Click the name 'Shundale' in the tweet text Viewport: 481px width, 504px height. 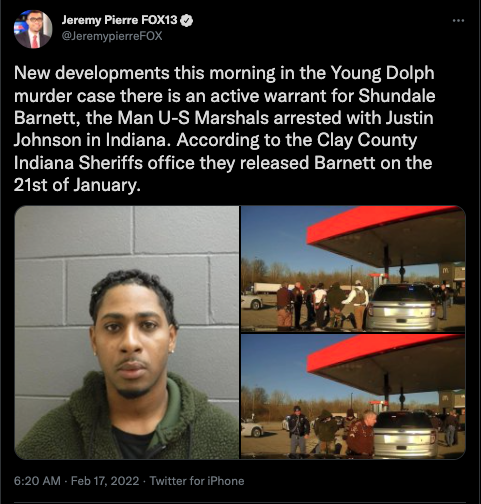[397, 96]
